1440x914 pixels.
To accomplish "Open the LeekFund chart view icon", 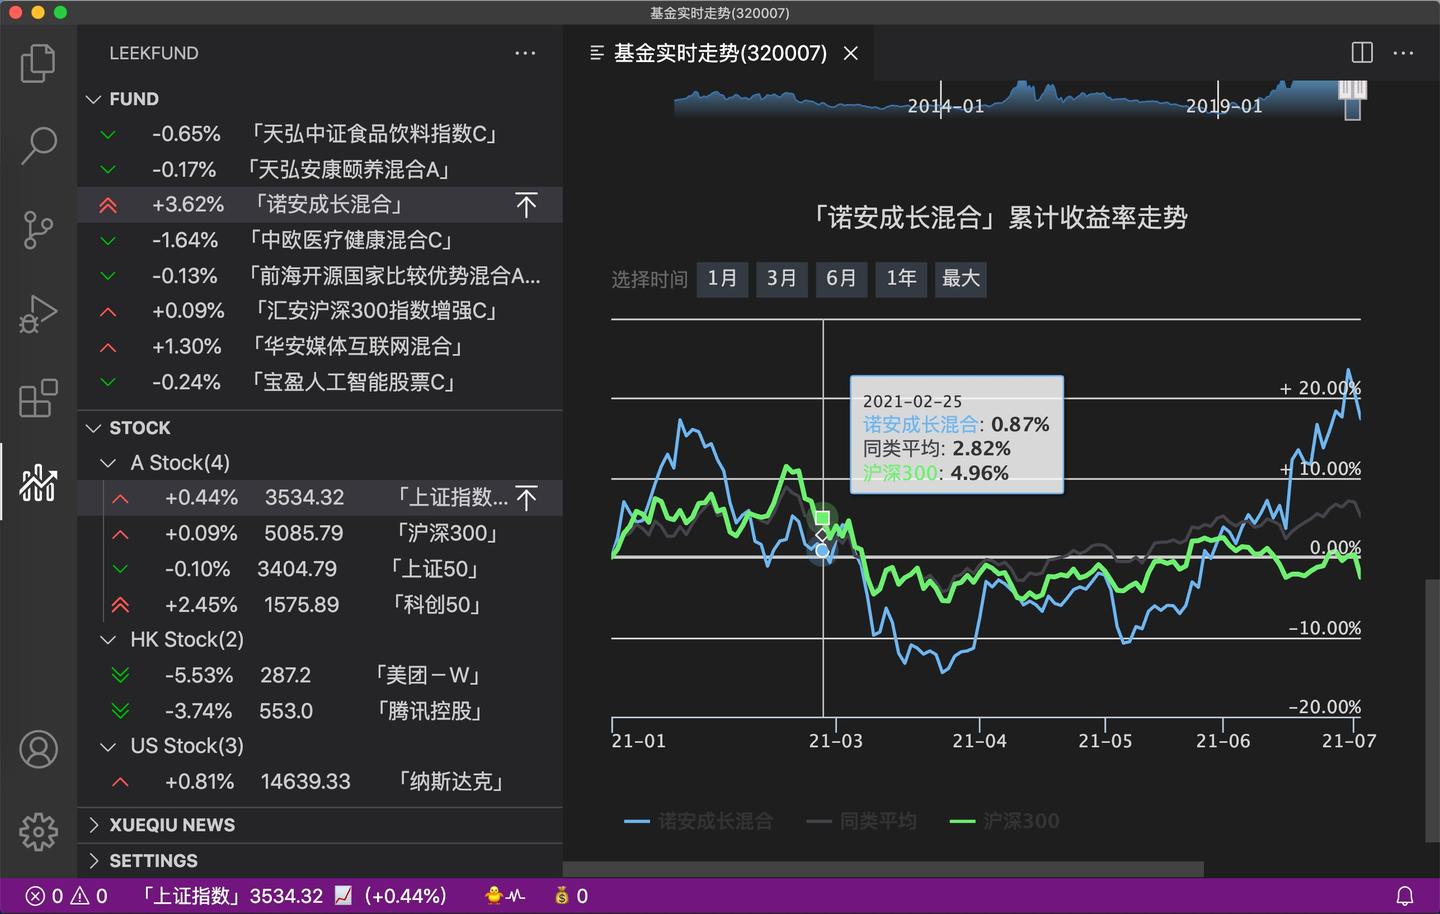I will pyautogui.click(x=38, y=483).
